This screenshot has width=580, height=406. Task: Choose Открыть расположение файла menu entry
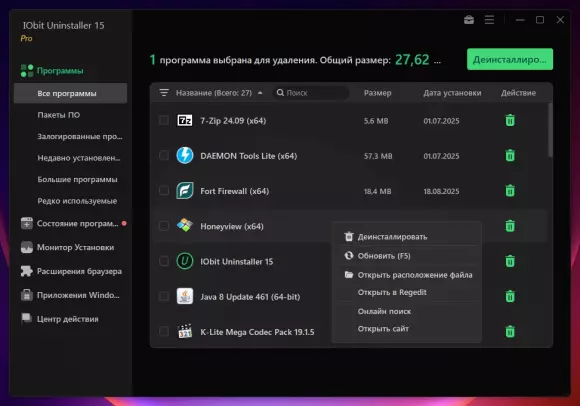[407, 275]
